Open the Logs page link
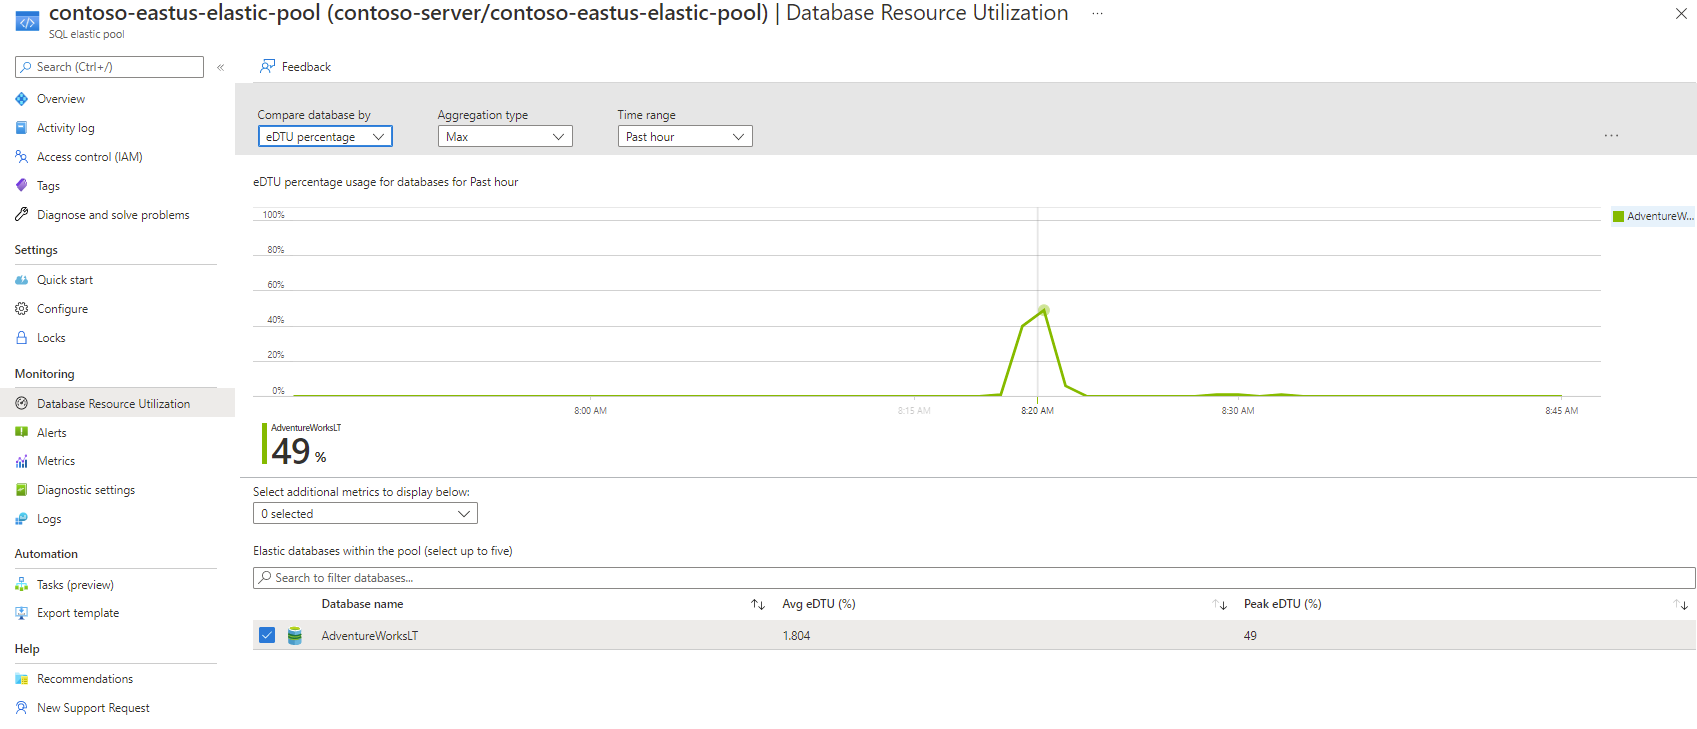Screen dimensions: 1697x729 49,519
